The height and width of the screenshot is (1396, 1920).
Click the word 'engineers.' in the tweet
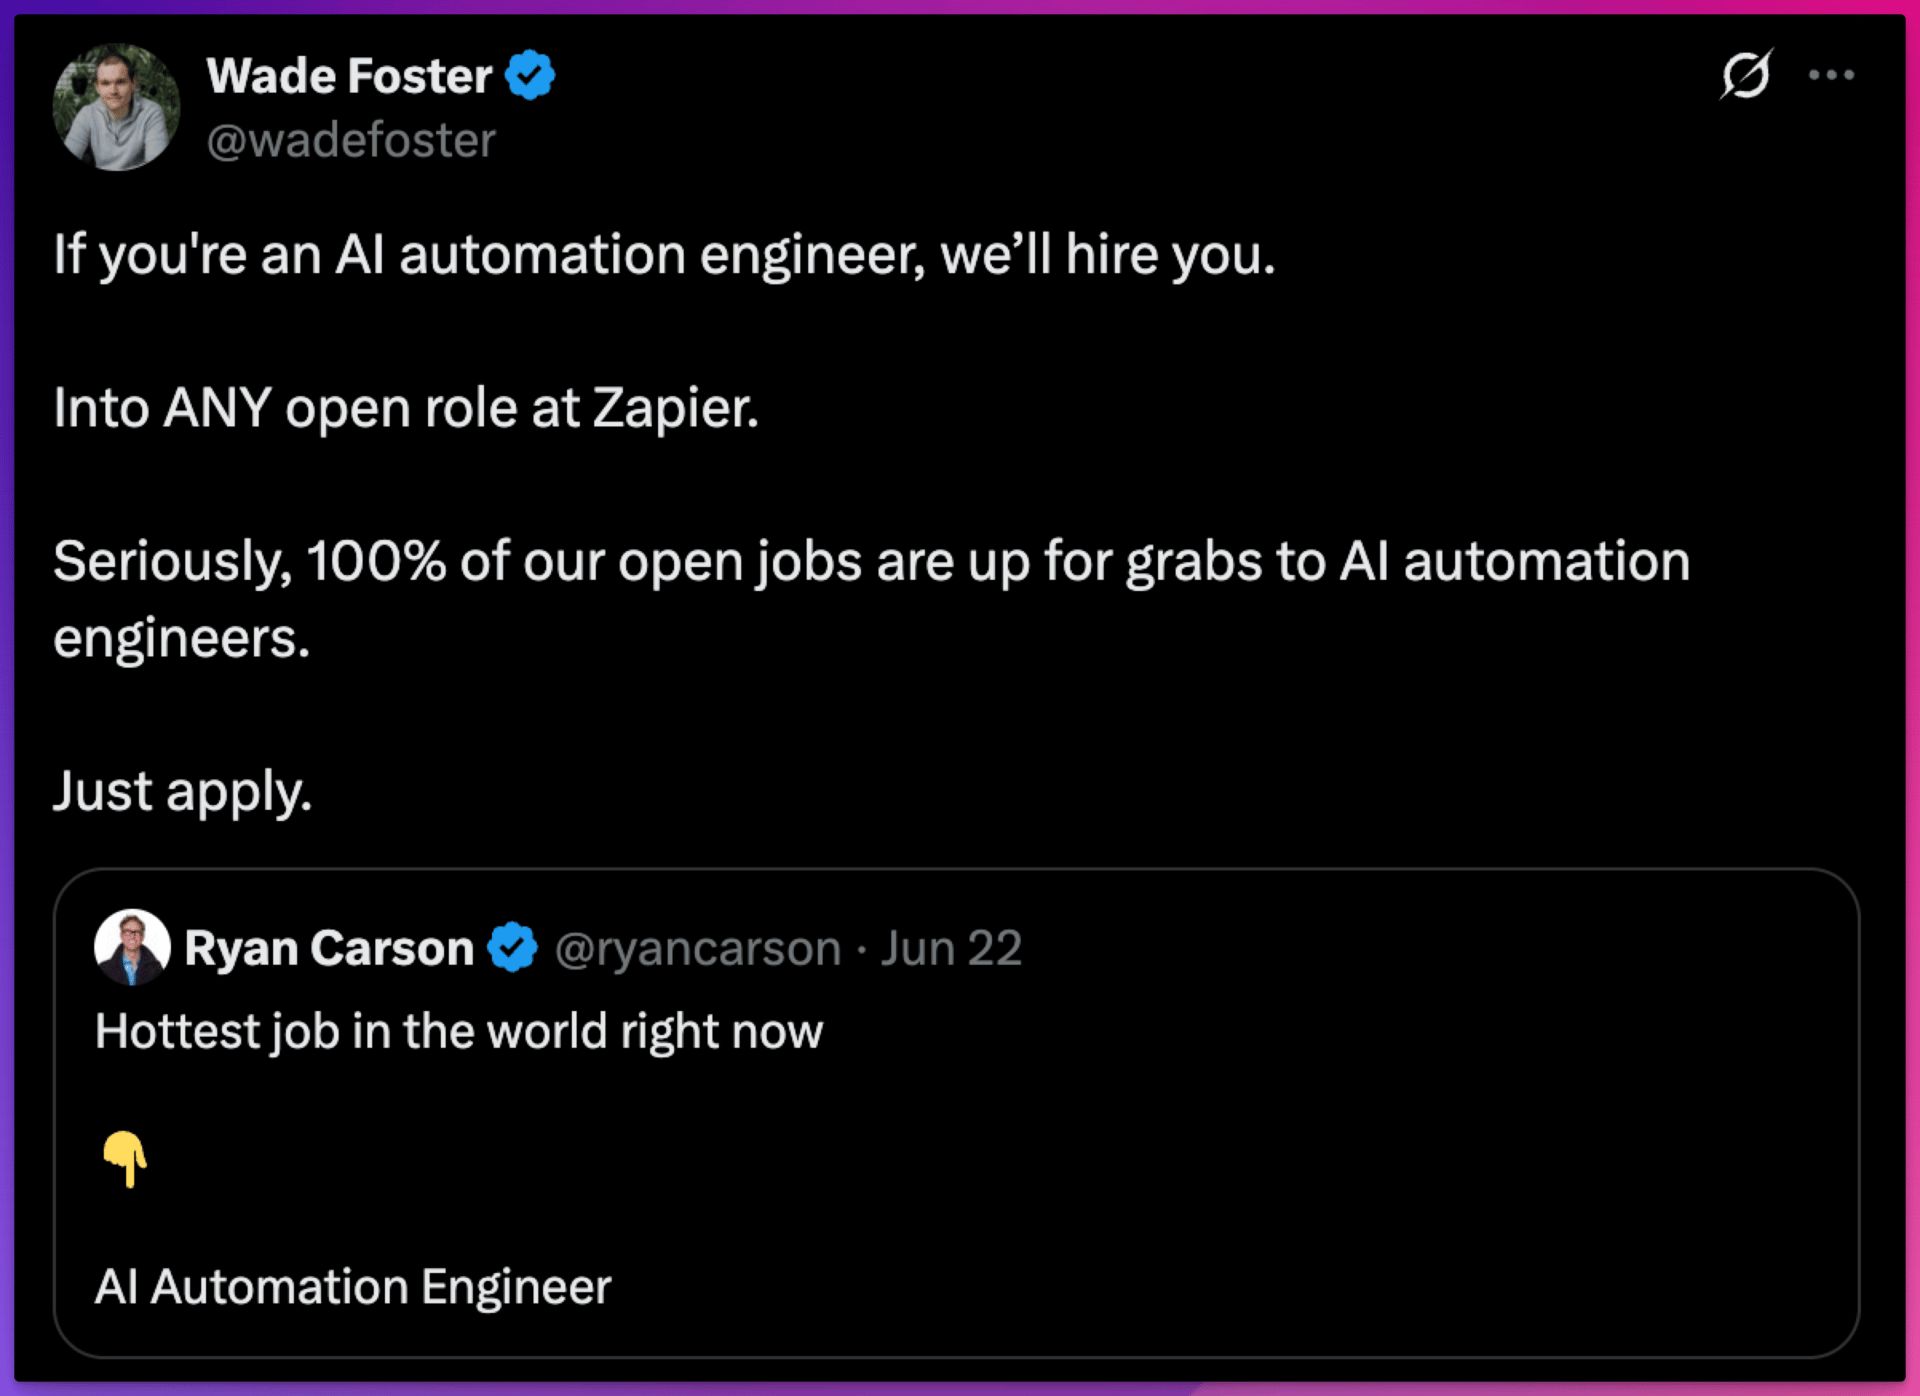[182, 639]
